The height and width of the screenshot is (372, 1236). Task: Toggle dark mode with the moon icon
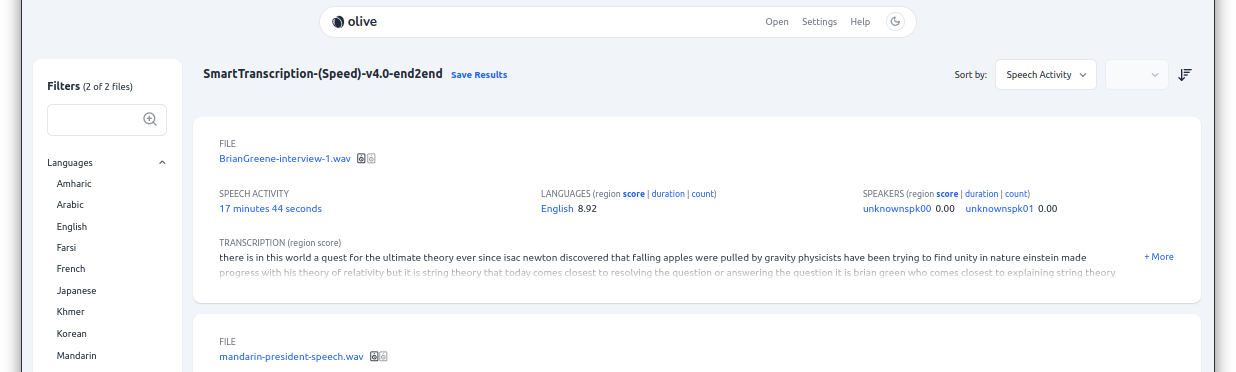pos(896,21)
